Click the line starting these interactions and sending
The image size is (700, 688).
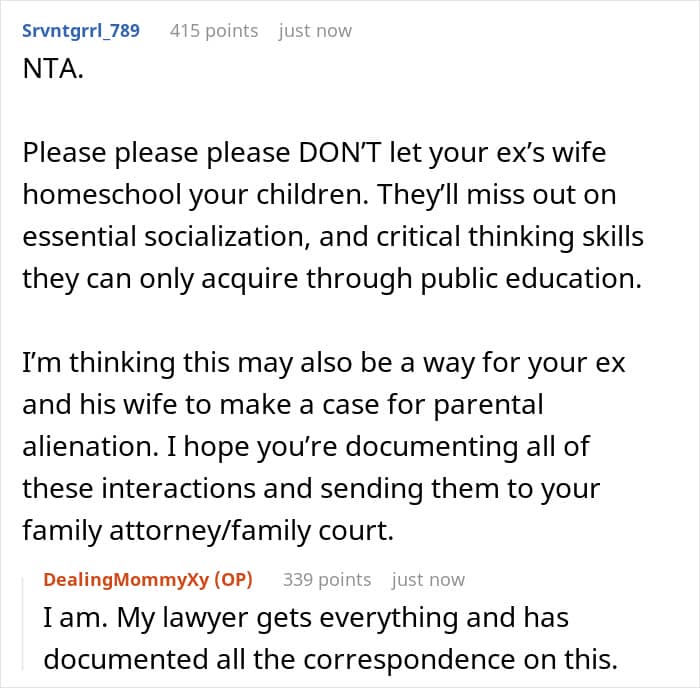311,489
